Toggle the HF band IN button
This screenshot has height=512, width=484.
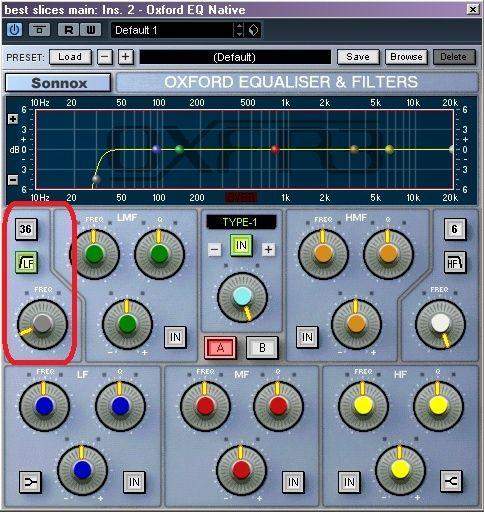[x=349, y=482]
